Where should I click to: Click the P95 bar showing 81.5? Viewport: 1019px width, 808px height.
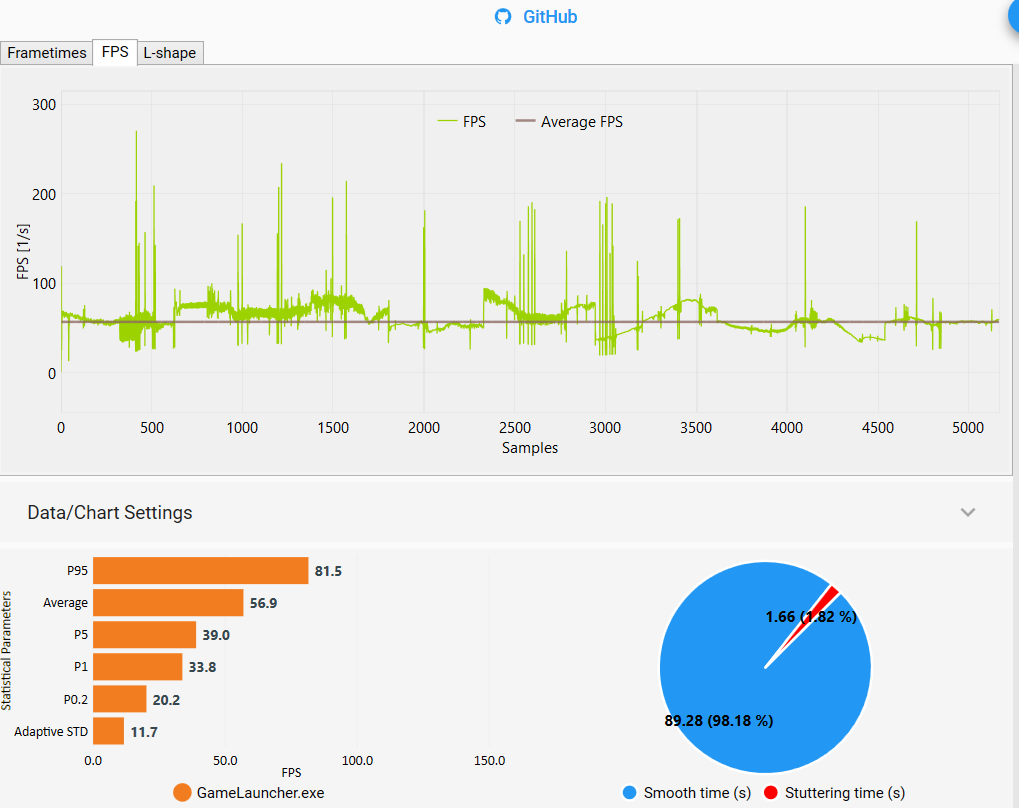(x=201, y=571)
